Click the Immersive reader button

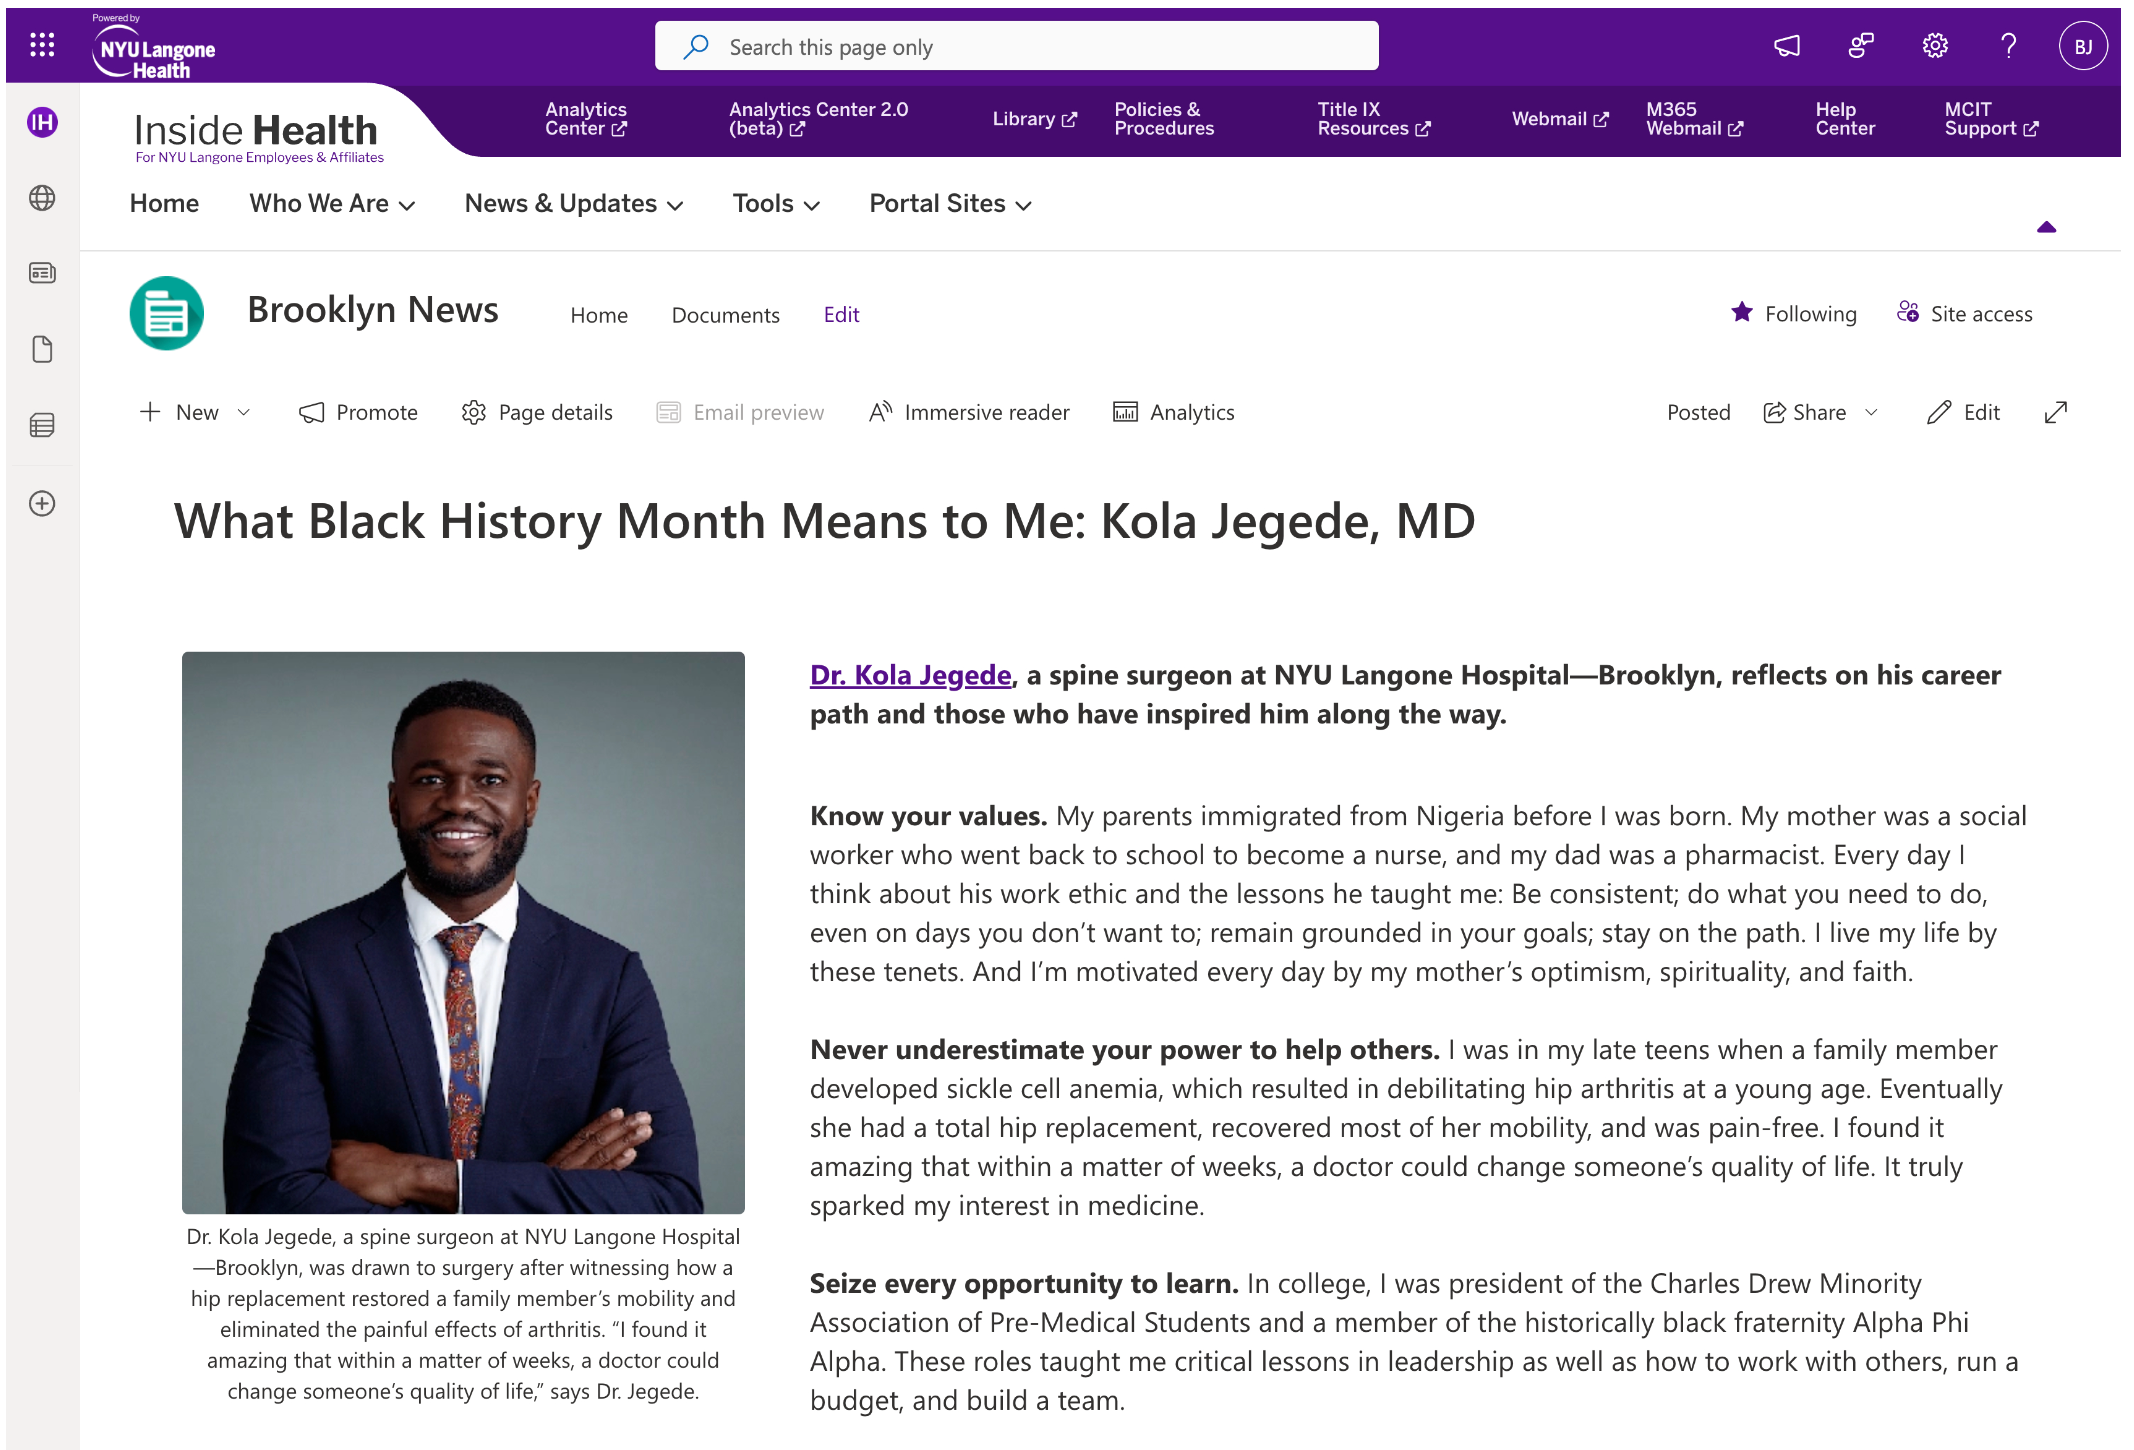pos(969,412)
